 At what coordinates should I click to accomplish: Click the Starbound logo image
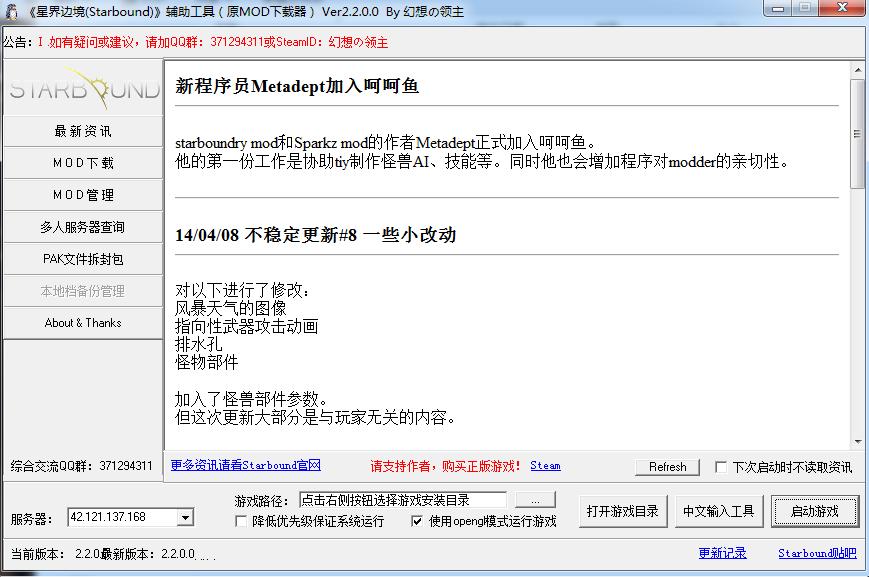[84, 88]
